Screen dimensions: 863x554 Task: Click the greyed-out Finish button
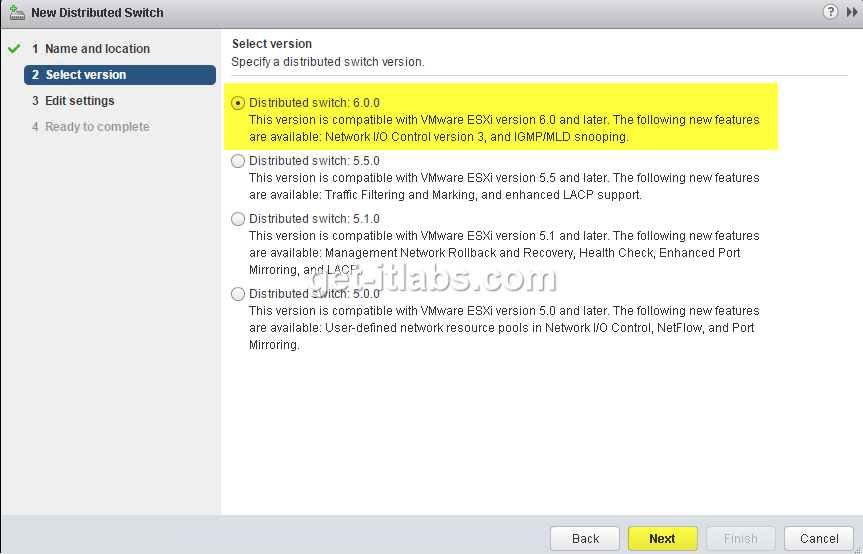pos(740,538)
